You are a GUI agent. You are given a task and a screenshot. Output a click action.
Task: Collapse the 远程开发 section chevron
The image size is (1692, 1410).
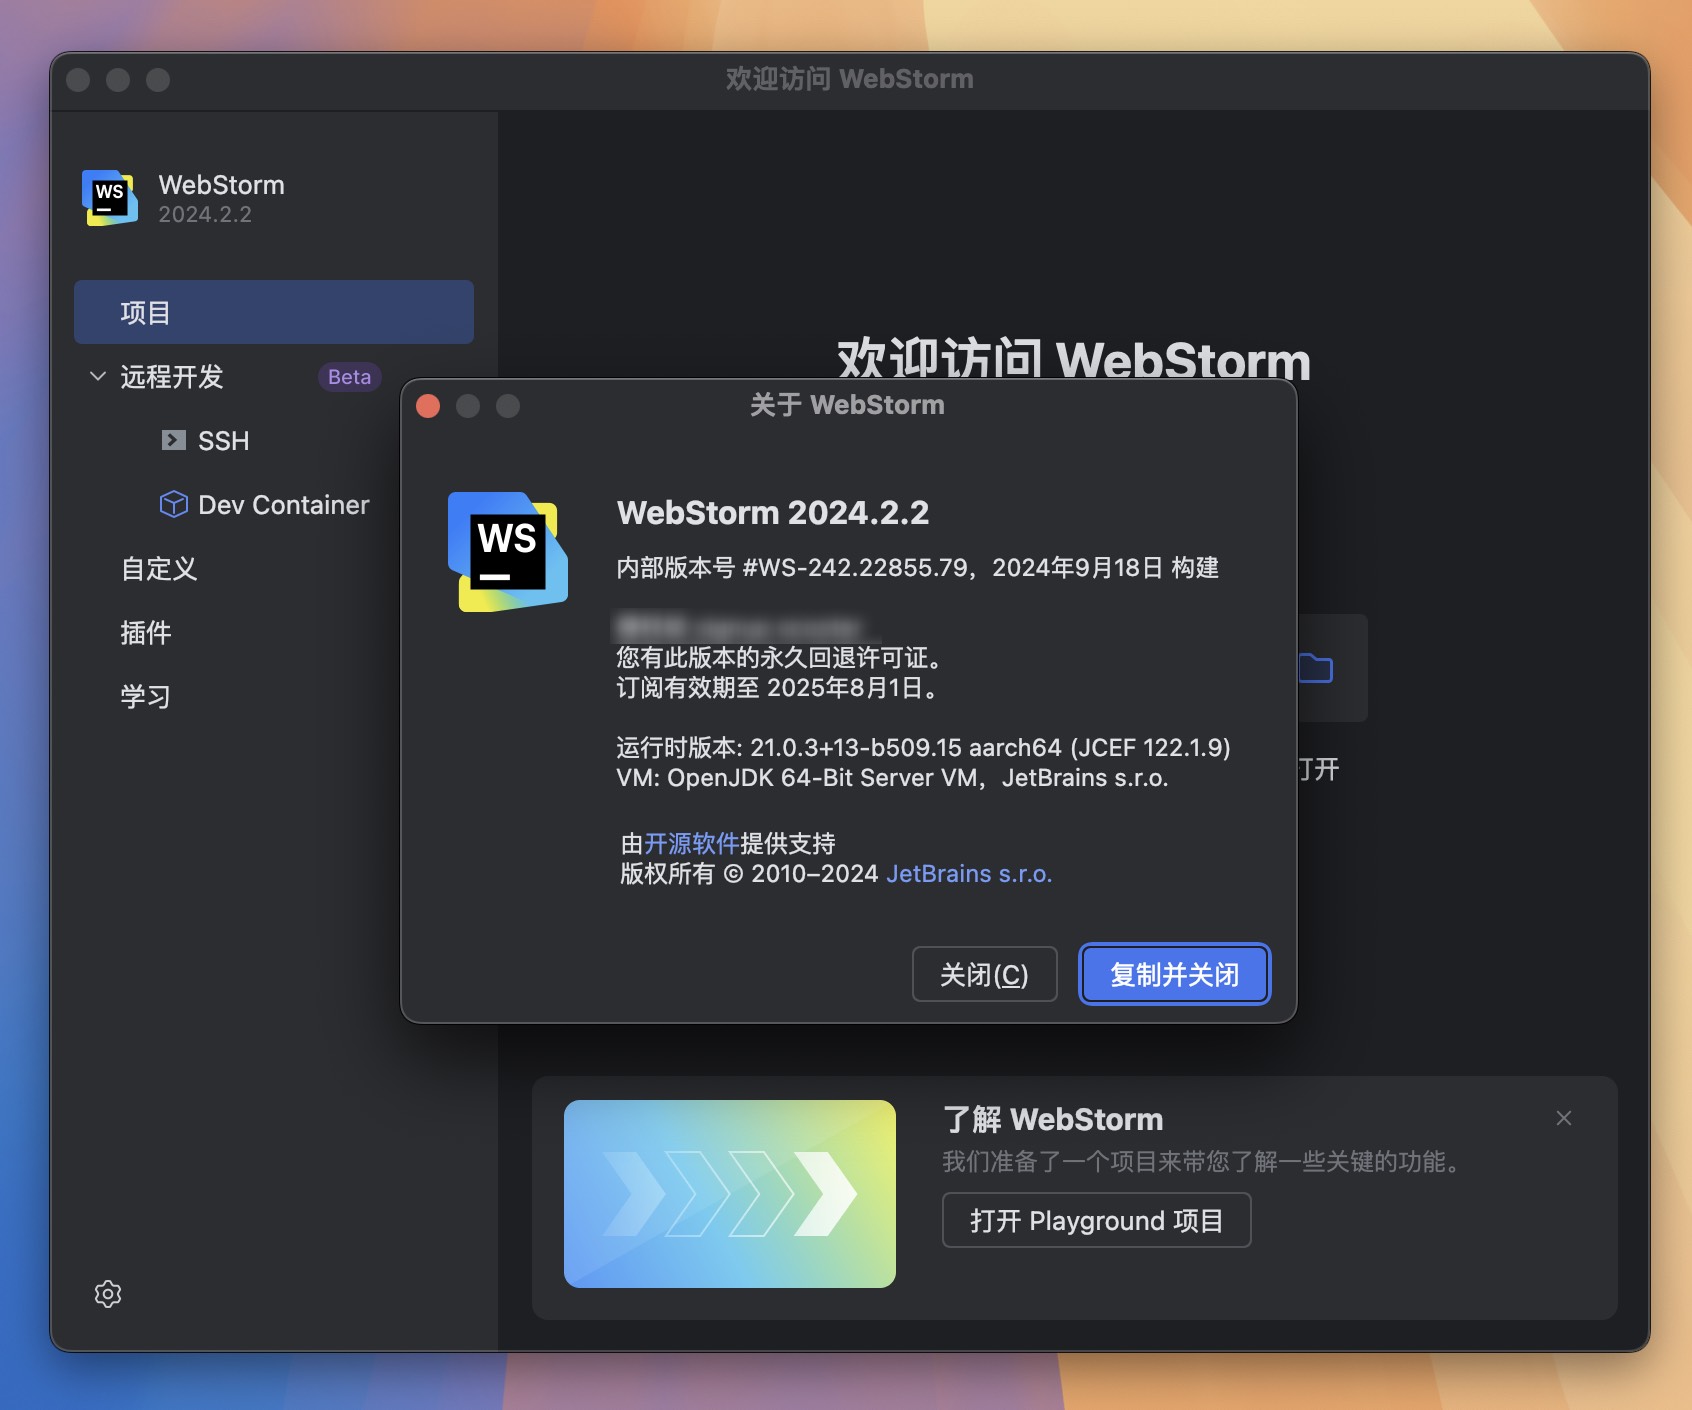(x=98, y=376)
